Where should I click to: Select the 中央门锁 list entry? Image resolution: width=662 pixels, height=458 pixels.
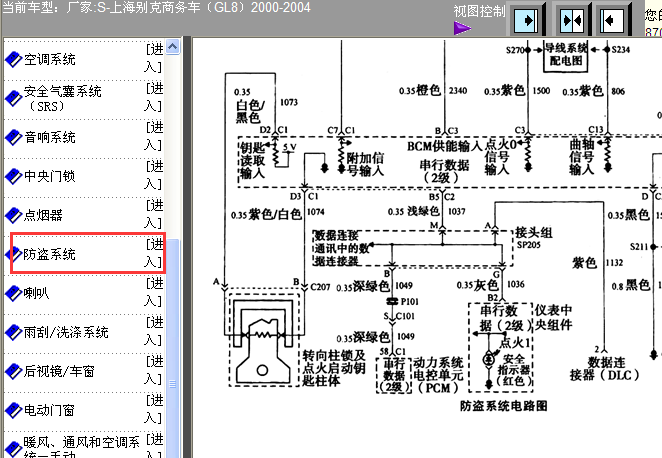point(49,176)
